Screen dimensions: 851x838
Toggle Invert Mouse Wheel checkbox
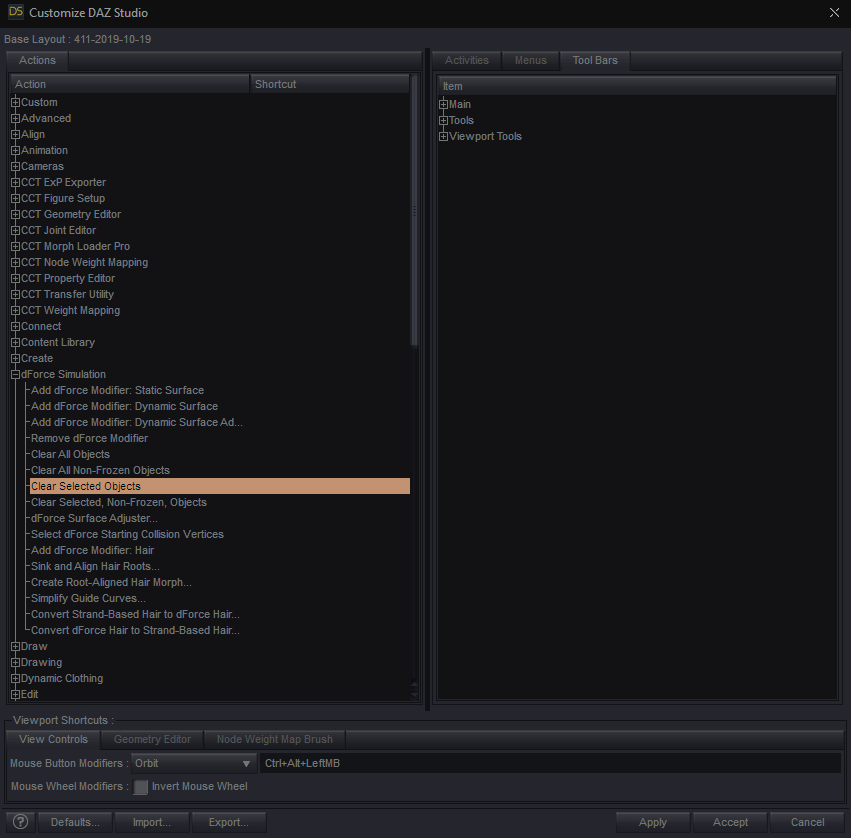(x=141, y=786)
